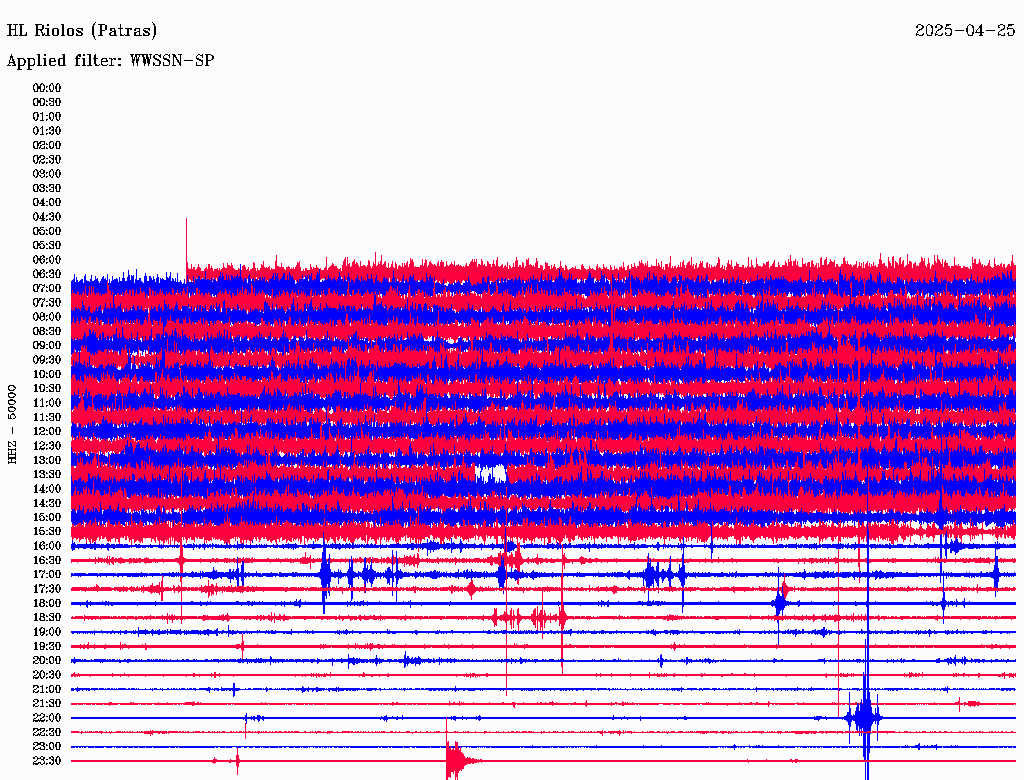Image resolution: width=1024 pixels, height=780 pixels.
Task: Click the 07:00 time label
Action: point(47,289)
